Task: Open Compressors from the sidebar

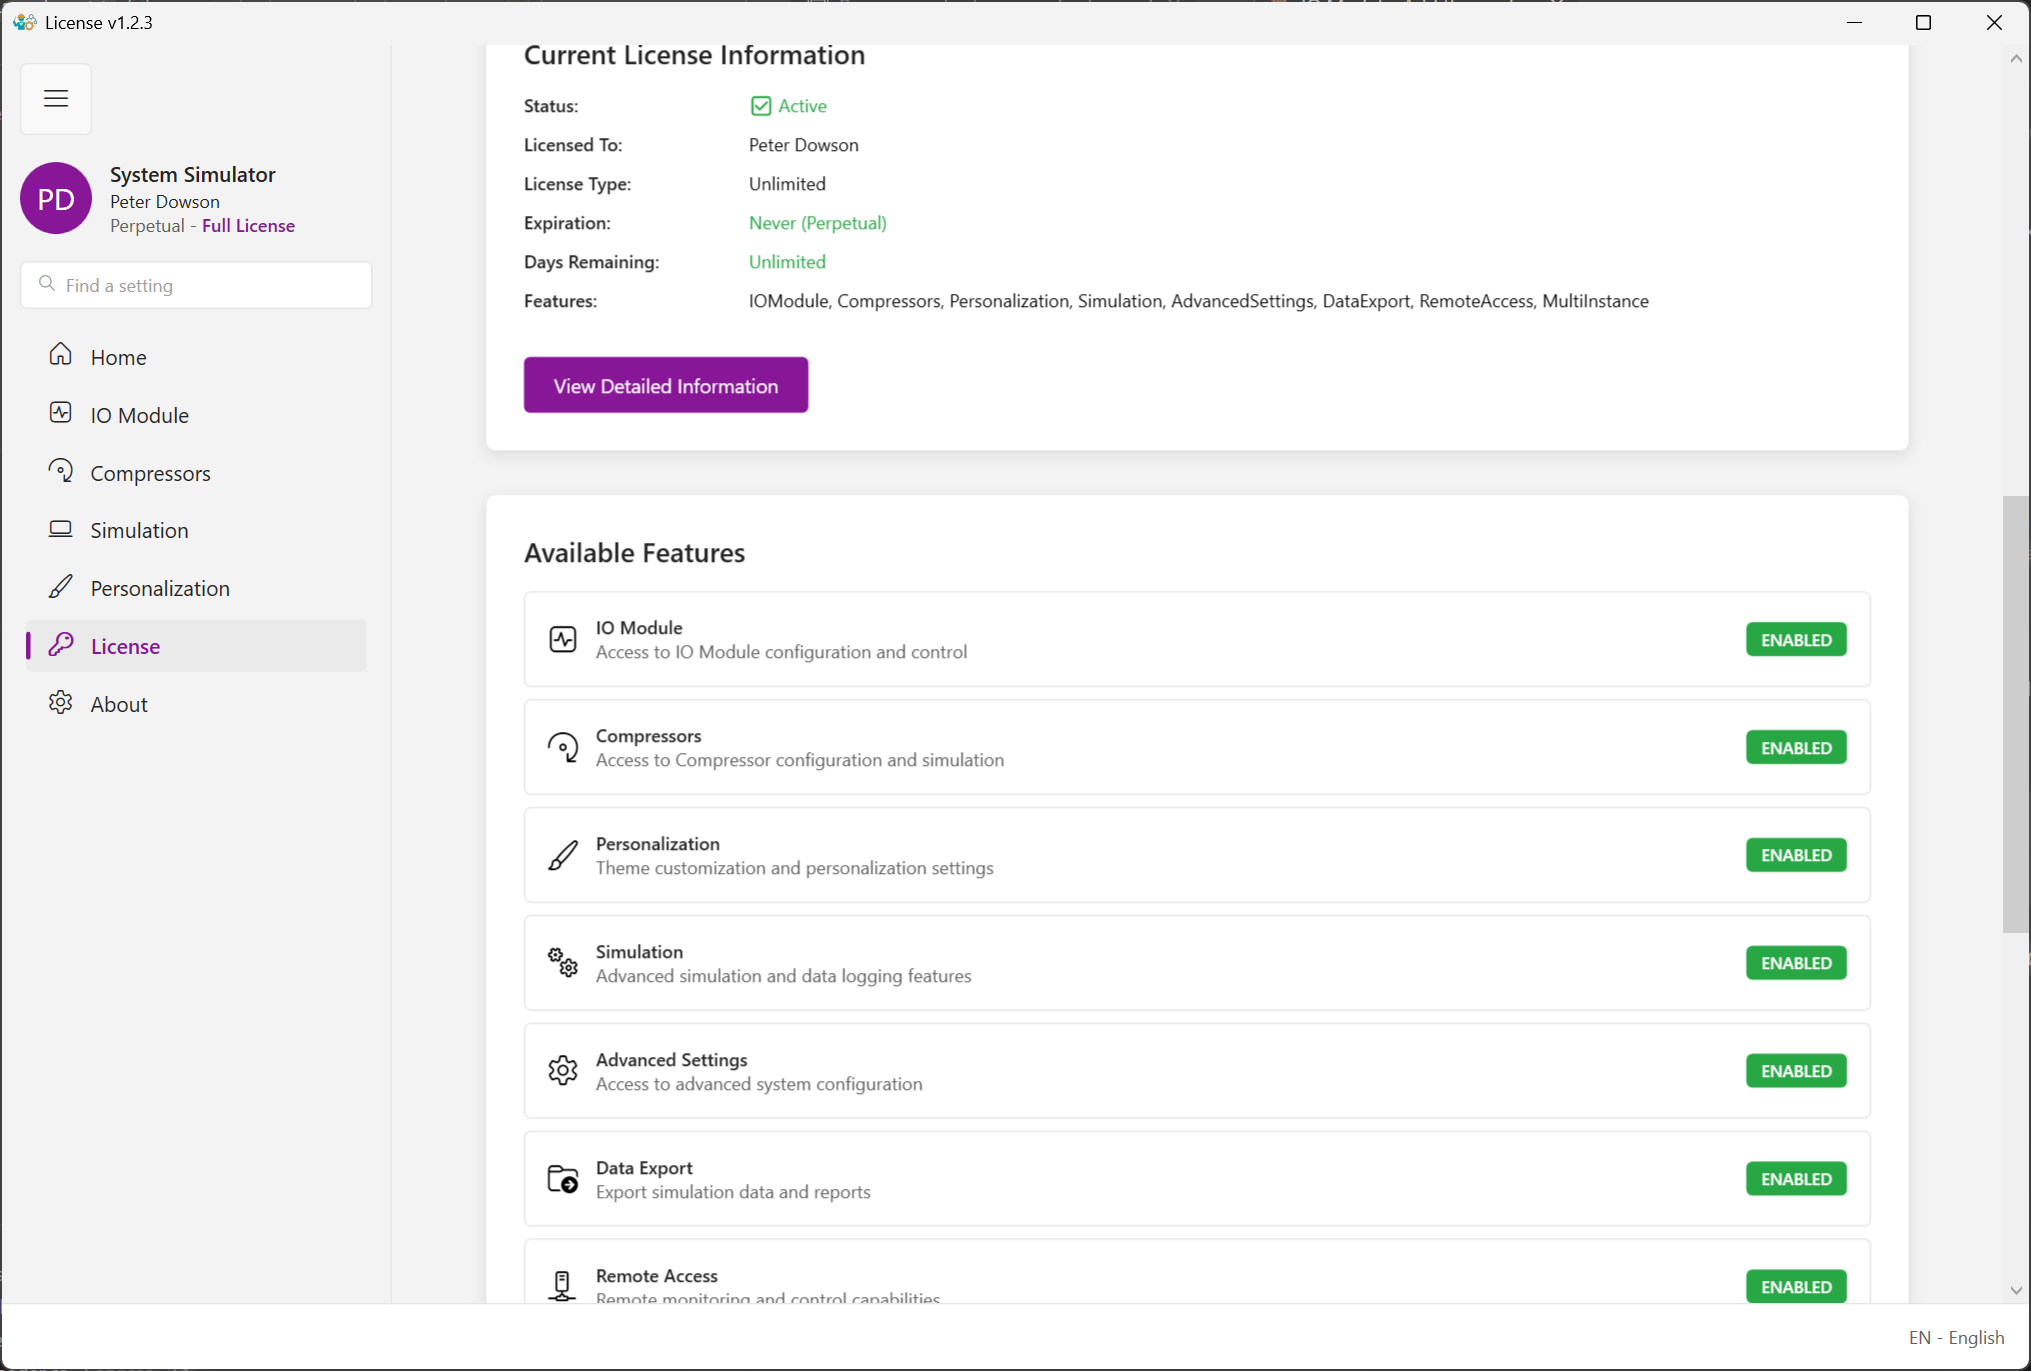Action: 150,472
